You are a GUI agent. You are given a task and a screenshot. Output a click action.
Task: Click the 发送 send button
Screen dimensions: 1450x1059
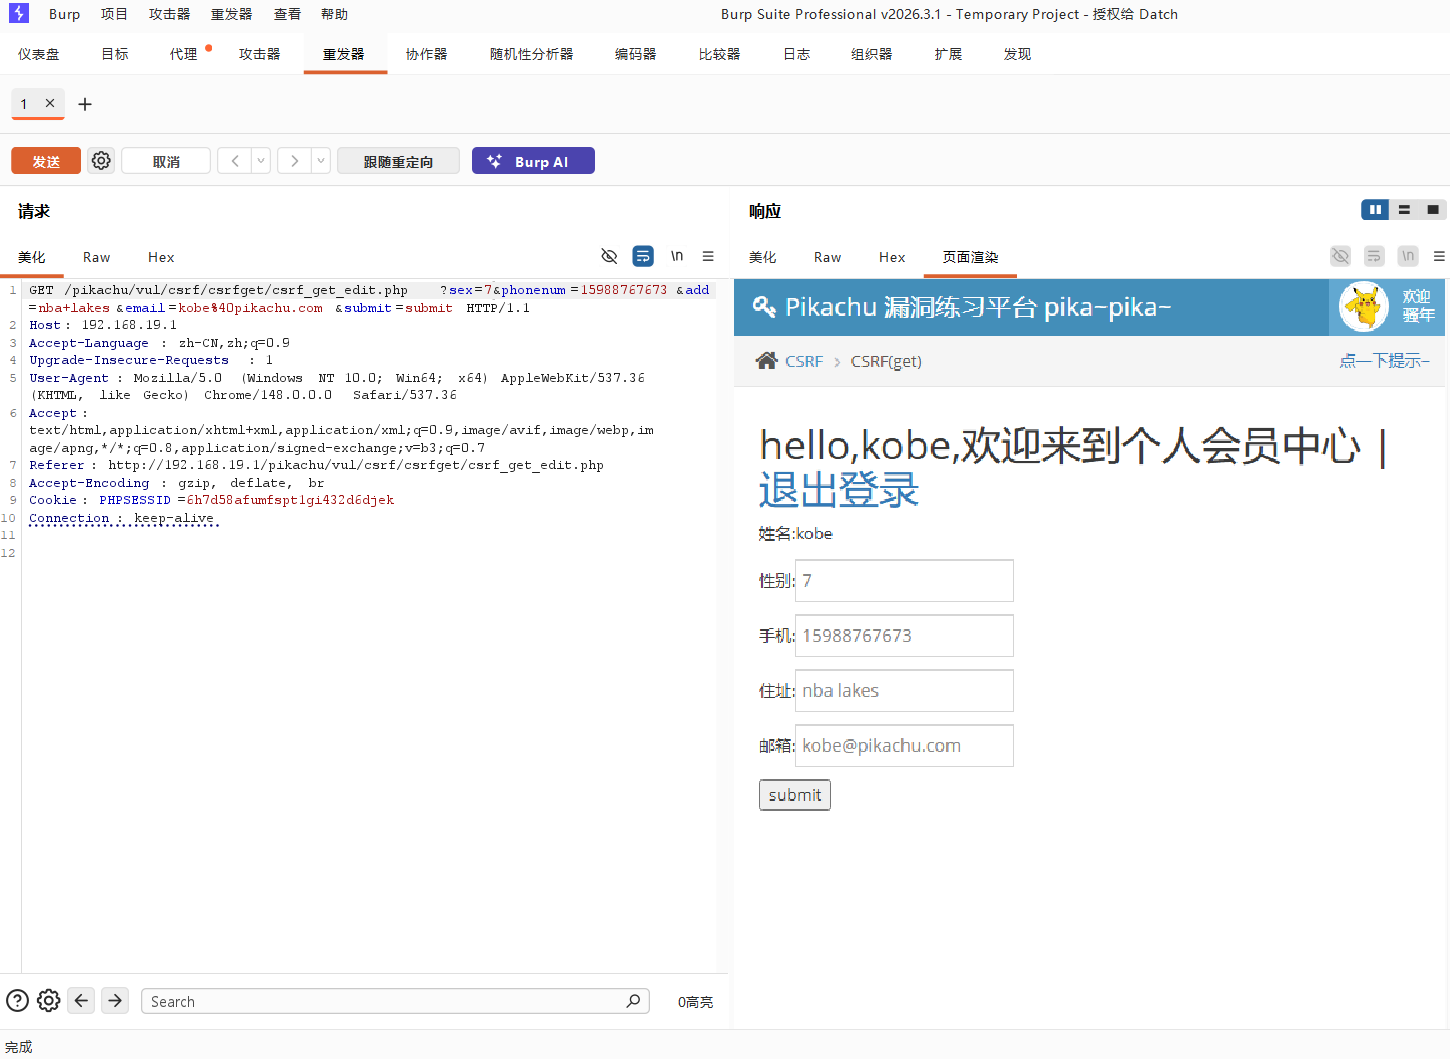pyautogui.click(x=46, y=161)
